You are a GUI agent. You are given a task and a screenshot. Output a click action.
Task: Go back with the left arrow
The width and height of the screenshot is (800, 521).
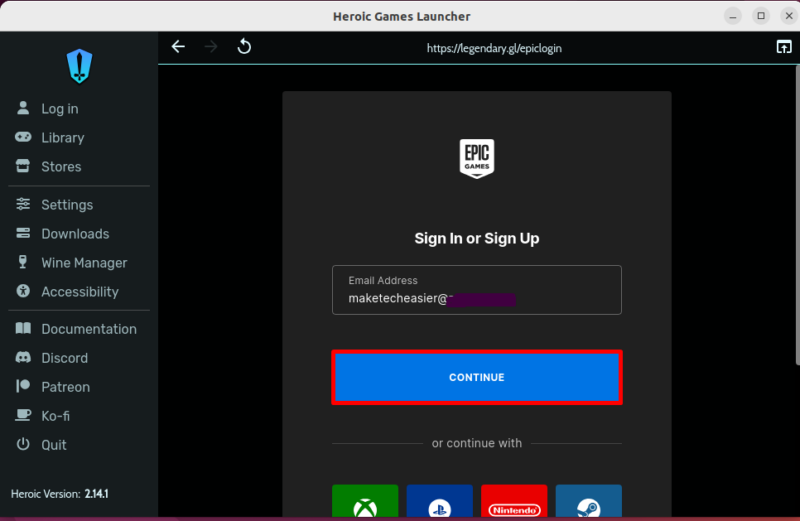[178, 47]
